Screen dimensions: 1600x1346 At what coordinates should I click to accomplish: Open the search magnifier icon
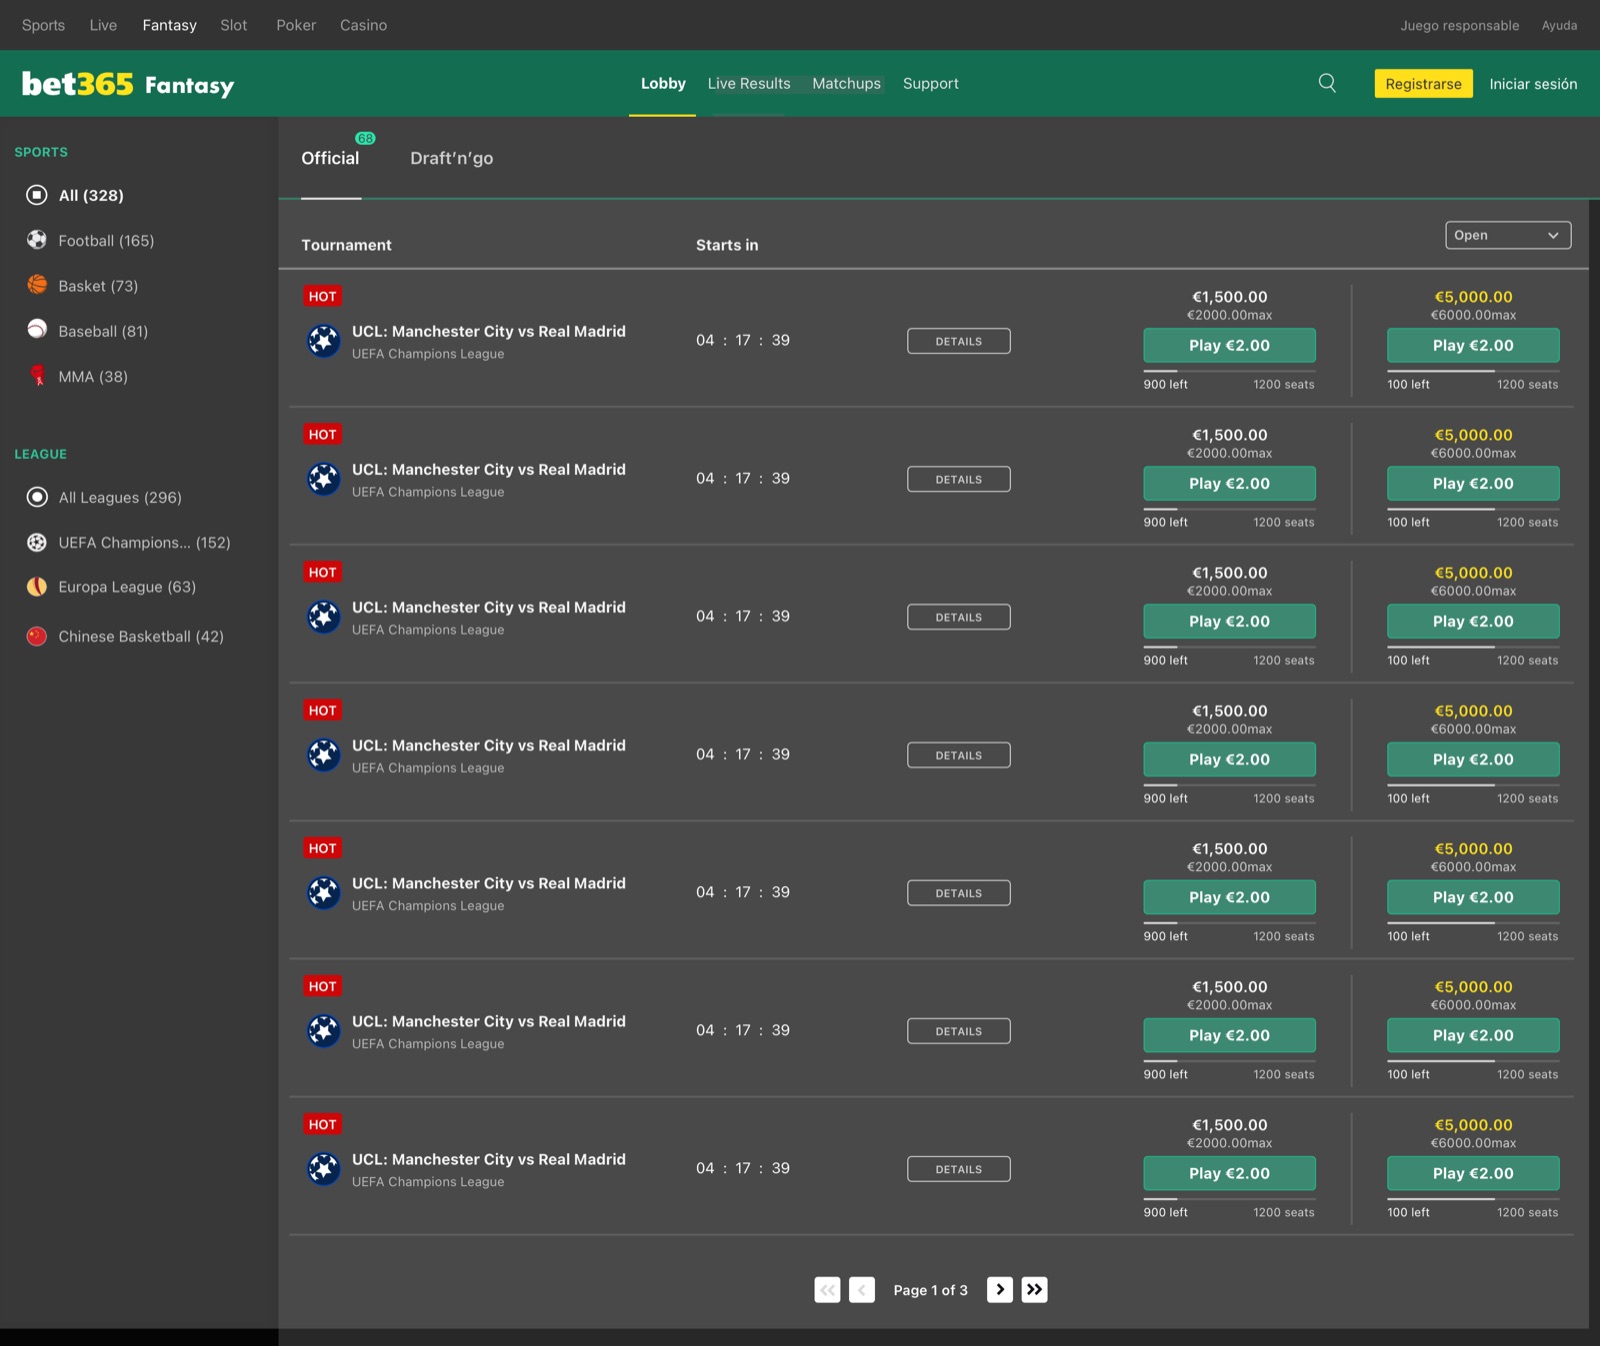(x=1327, y=83)
